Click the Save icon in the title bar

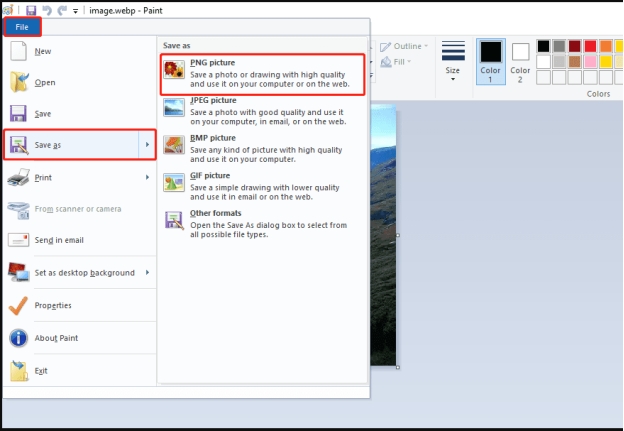click(31, 10)
